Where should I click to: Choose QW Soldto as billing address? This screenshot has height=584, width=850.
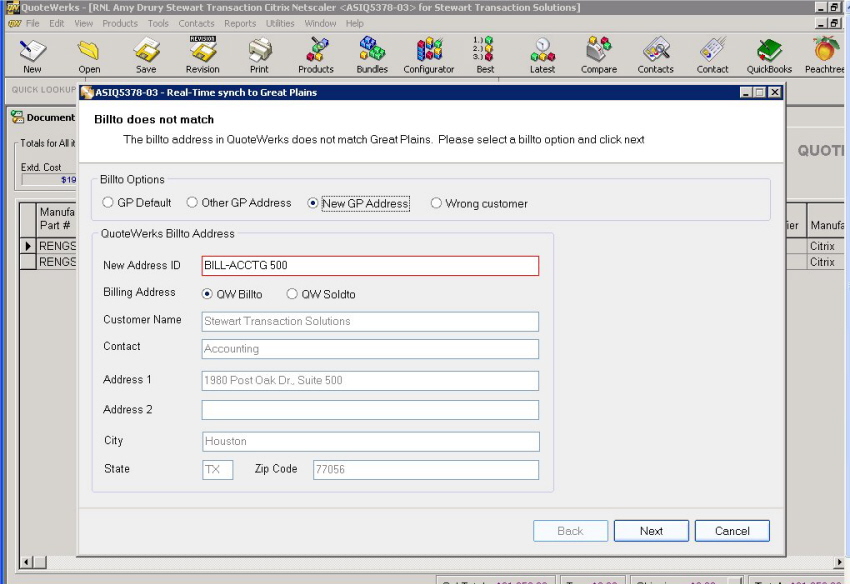click(x=292, y=294)
